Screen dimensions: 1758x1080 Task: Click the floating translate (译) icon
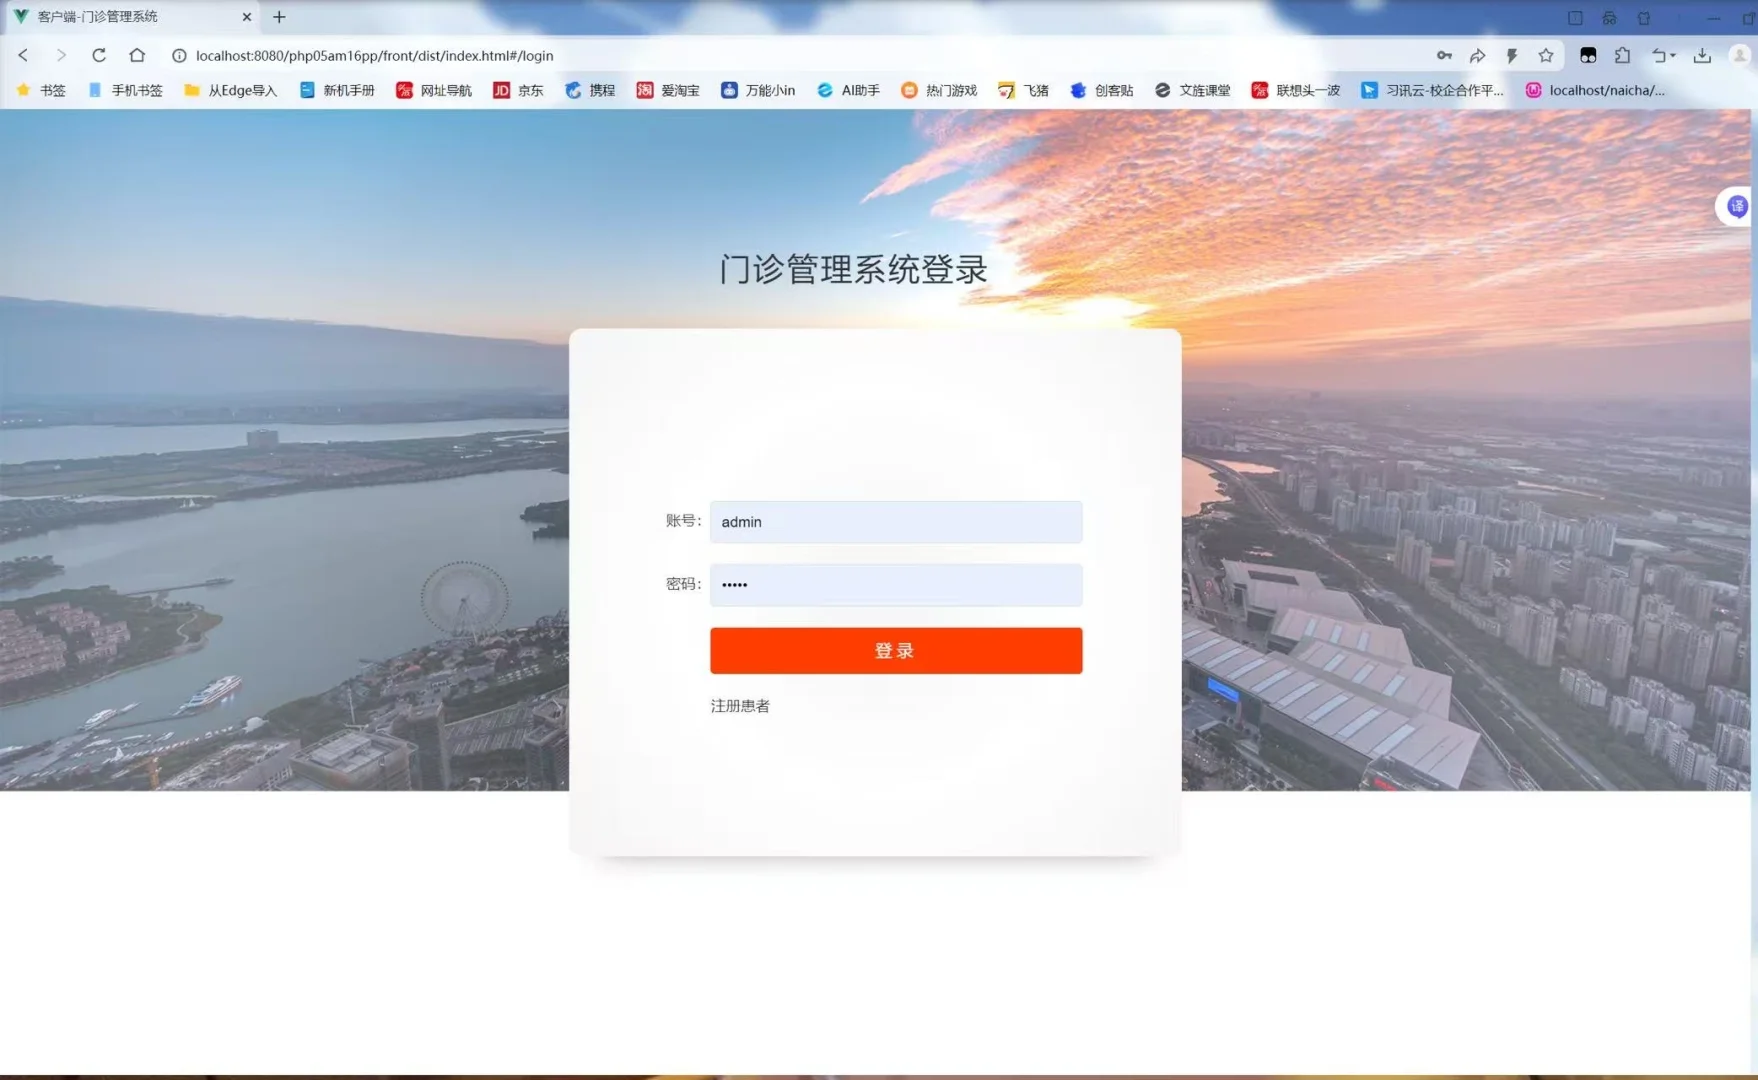(1737, 206)
